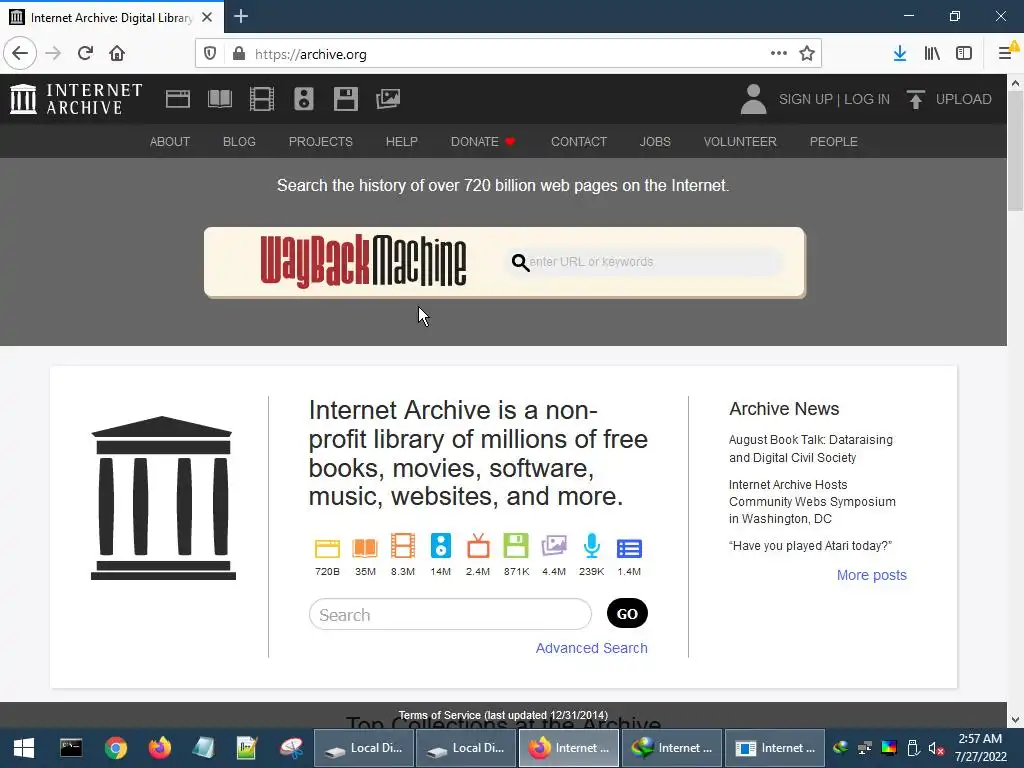Launch Chrome from the taskbar

[x=116, y=748]
